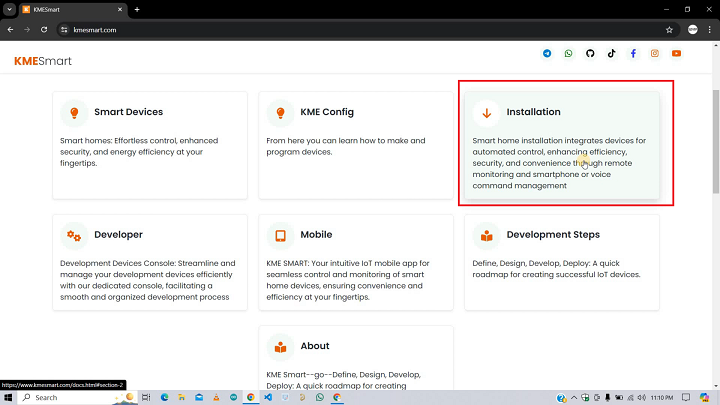Open VLC media player from the taskbar
The image size is (720, 405).
coord(216,398)
